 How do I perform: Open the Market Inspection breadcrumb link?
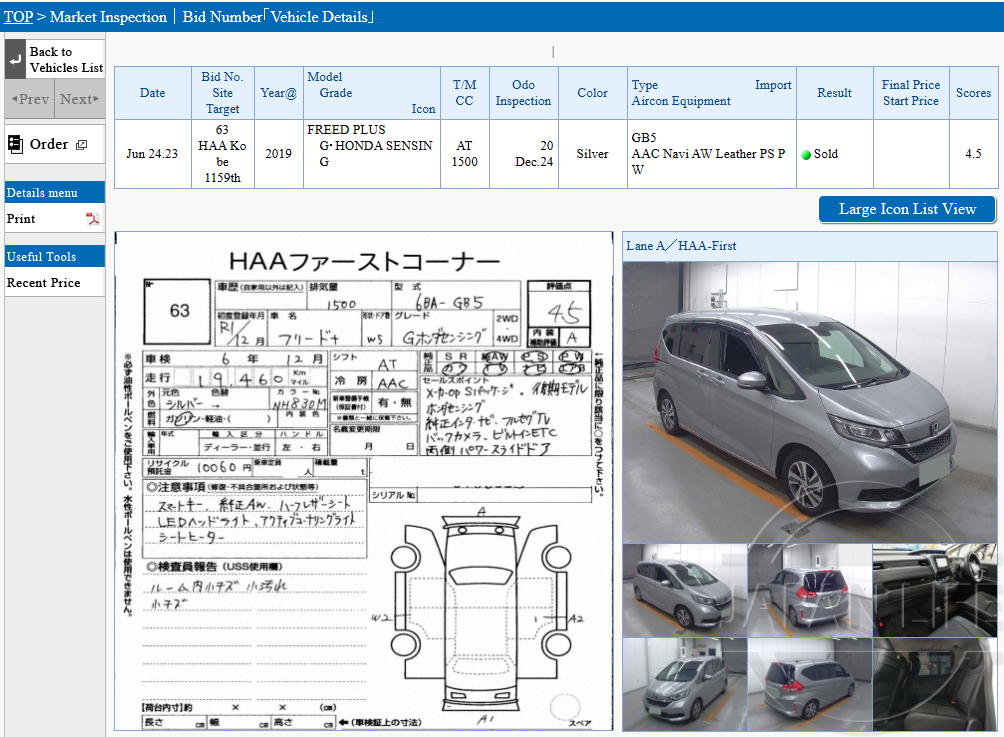pyautogui.click(x=109, y=16)
